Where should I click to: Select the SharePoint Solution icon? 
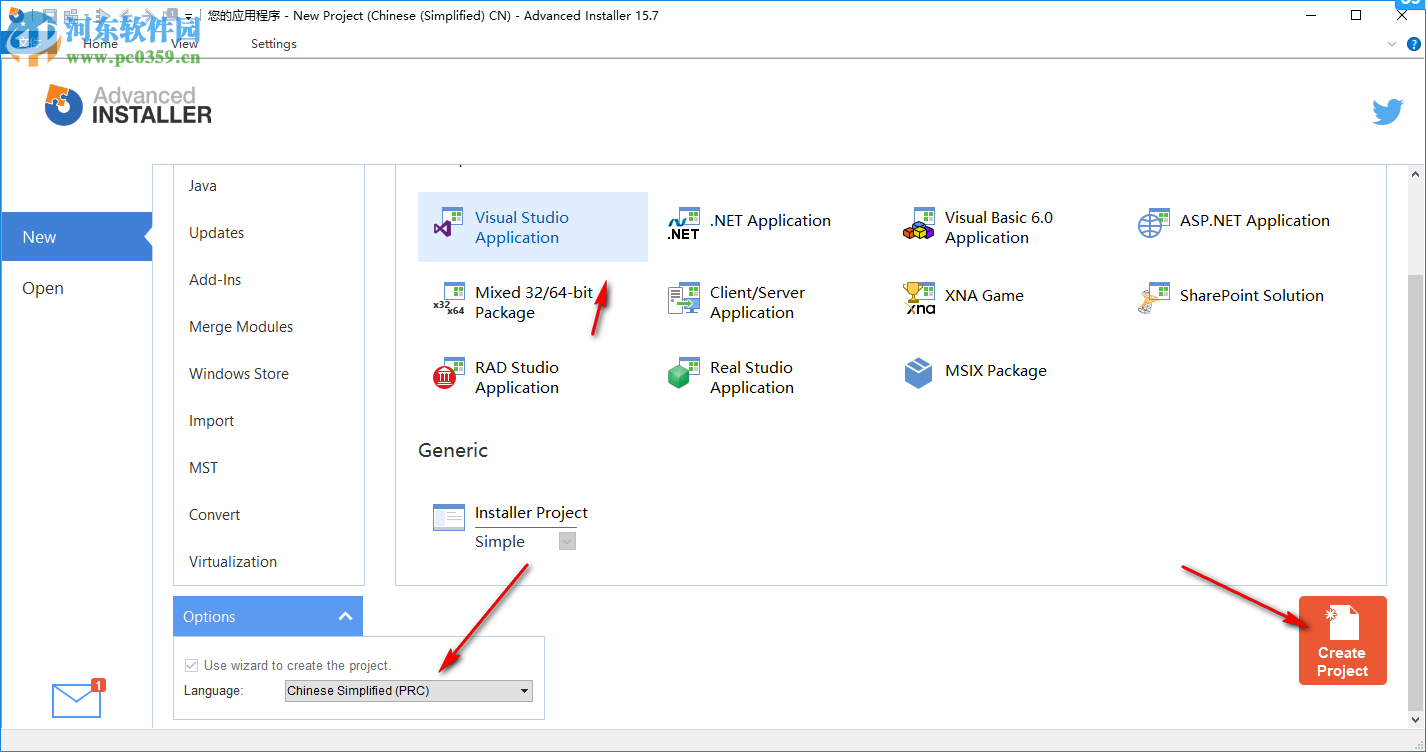point(1154,298)
